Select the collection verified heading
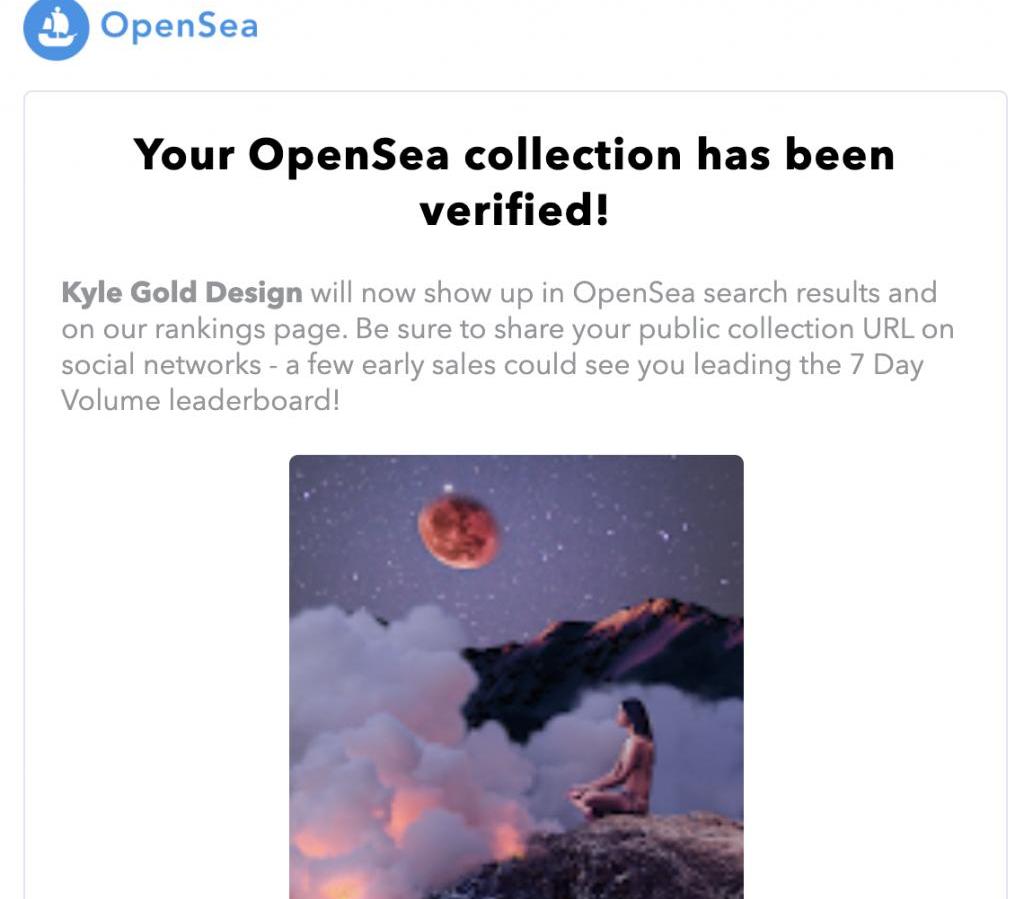Viewport: 1024px width, 899px height. pos(514,181)
